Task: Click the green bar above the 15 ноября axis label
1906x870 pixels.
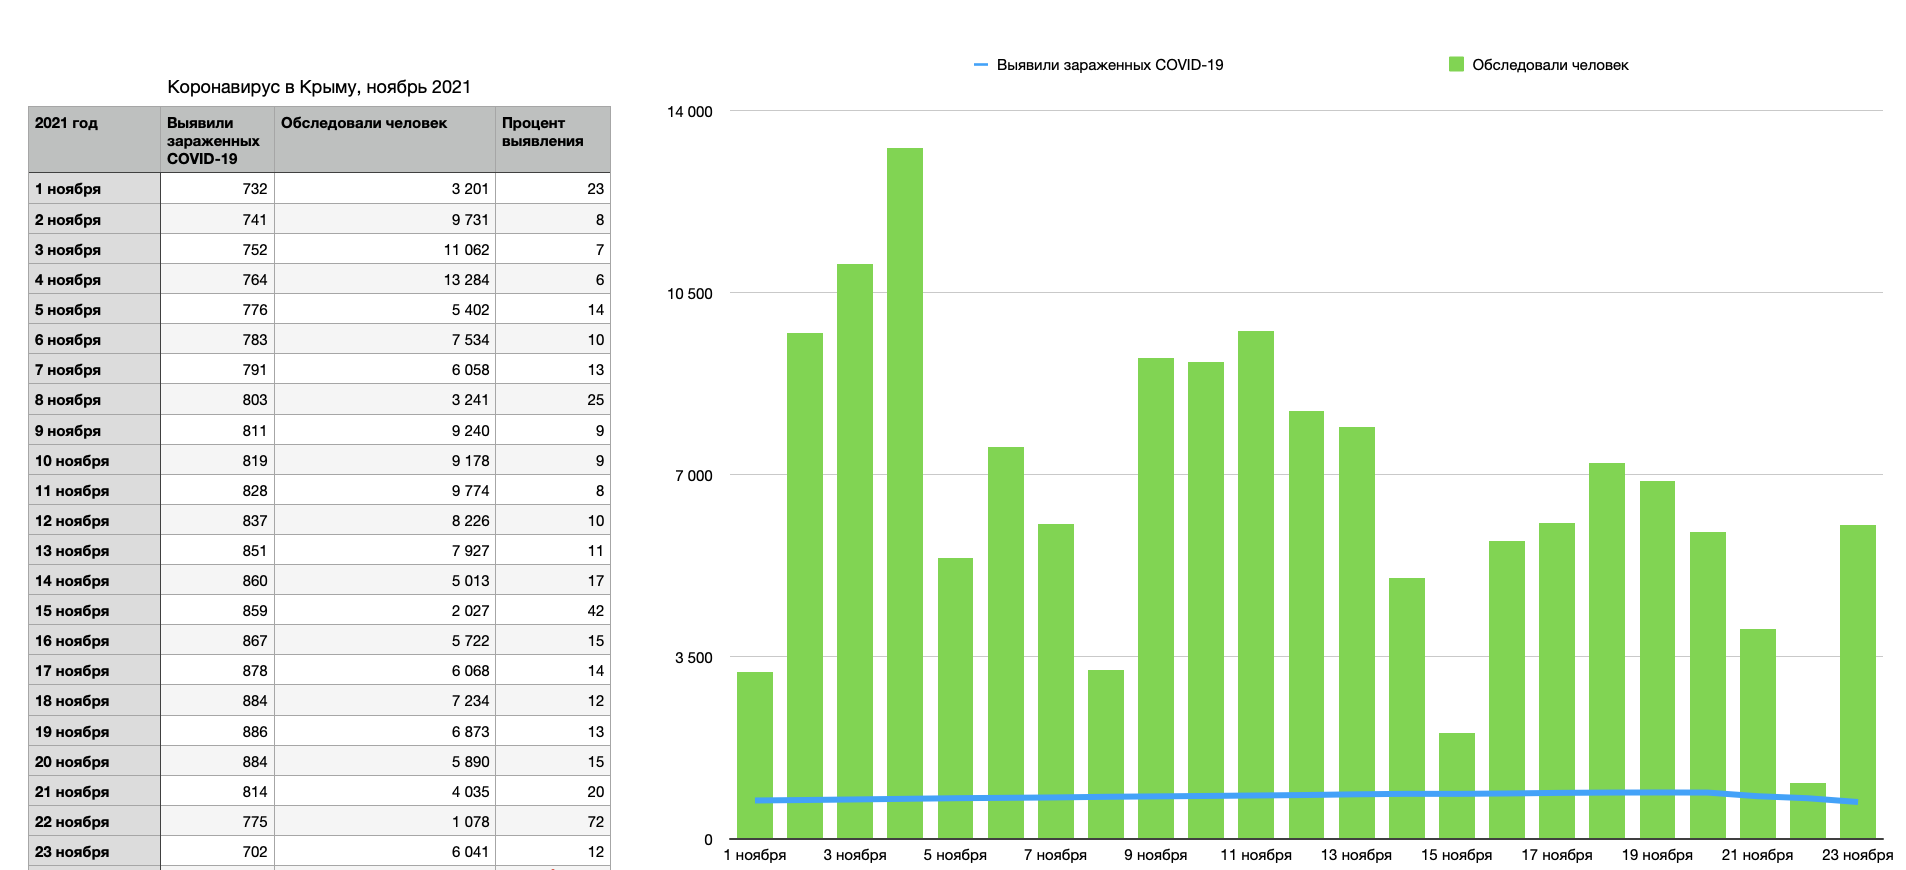Action: (1457, 786)
